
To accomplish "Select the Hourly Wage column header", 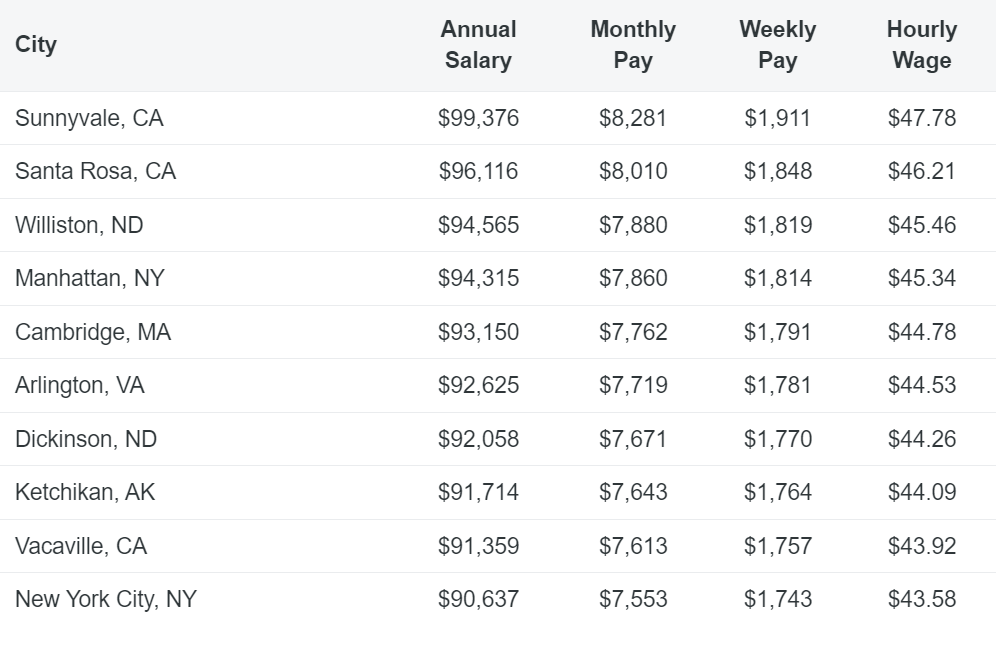I will coord(921,45).
